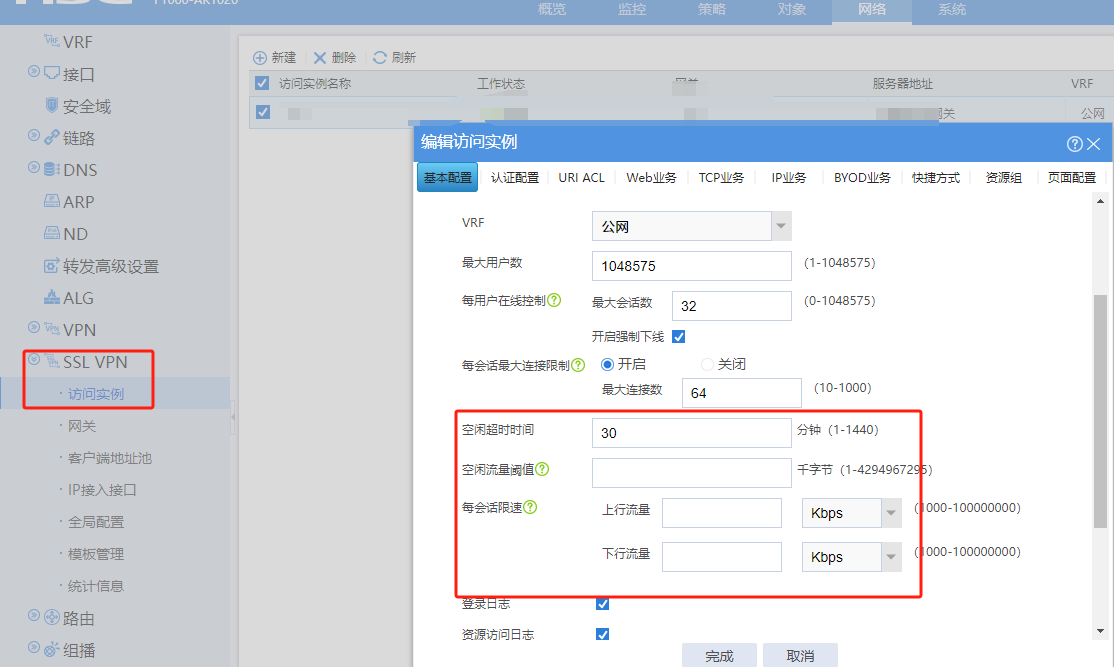This screenshot has width=1114, height=667.
Task: Open help for 空闲流量阈值
Action: point(542,469)
